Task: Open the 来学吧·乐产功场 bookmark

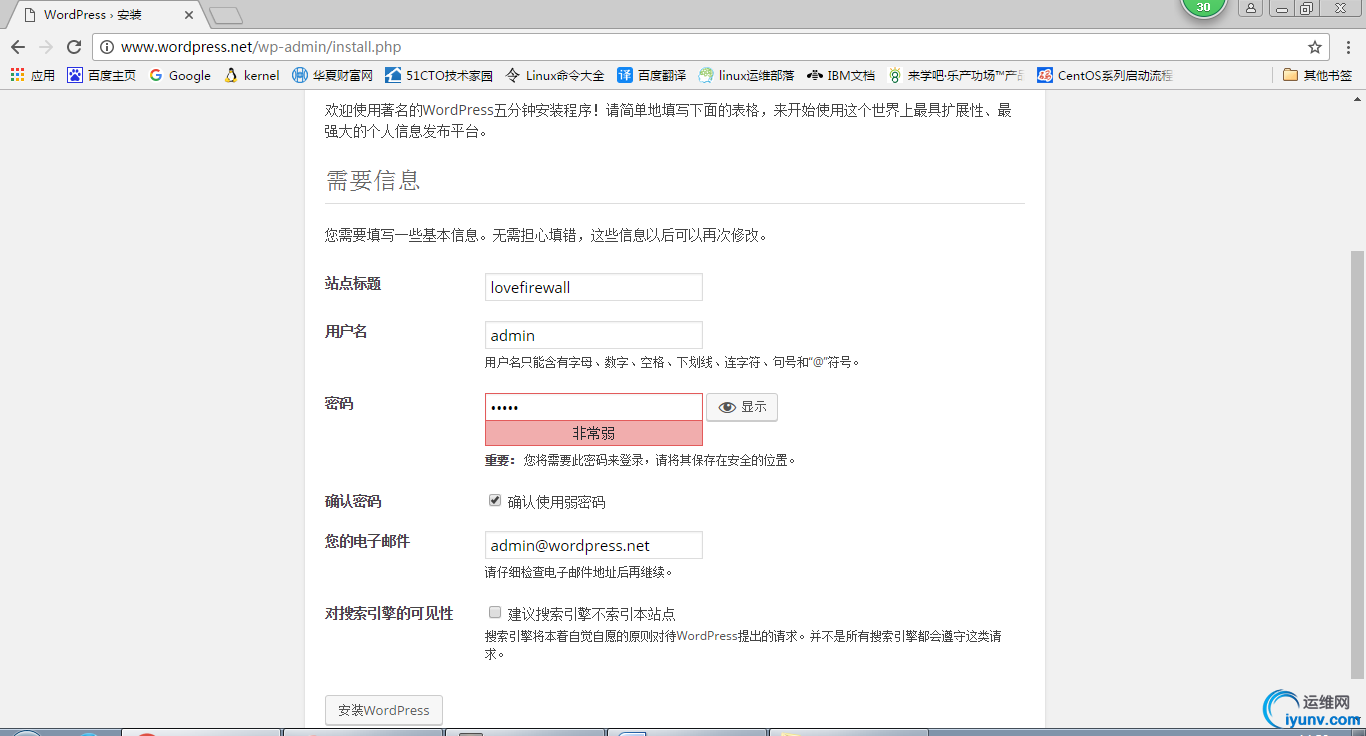Action: tap(956, 75)
